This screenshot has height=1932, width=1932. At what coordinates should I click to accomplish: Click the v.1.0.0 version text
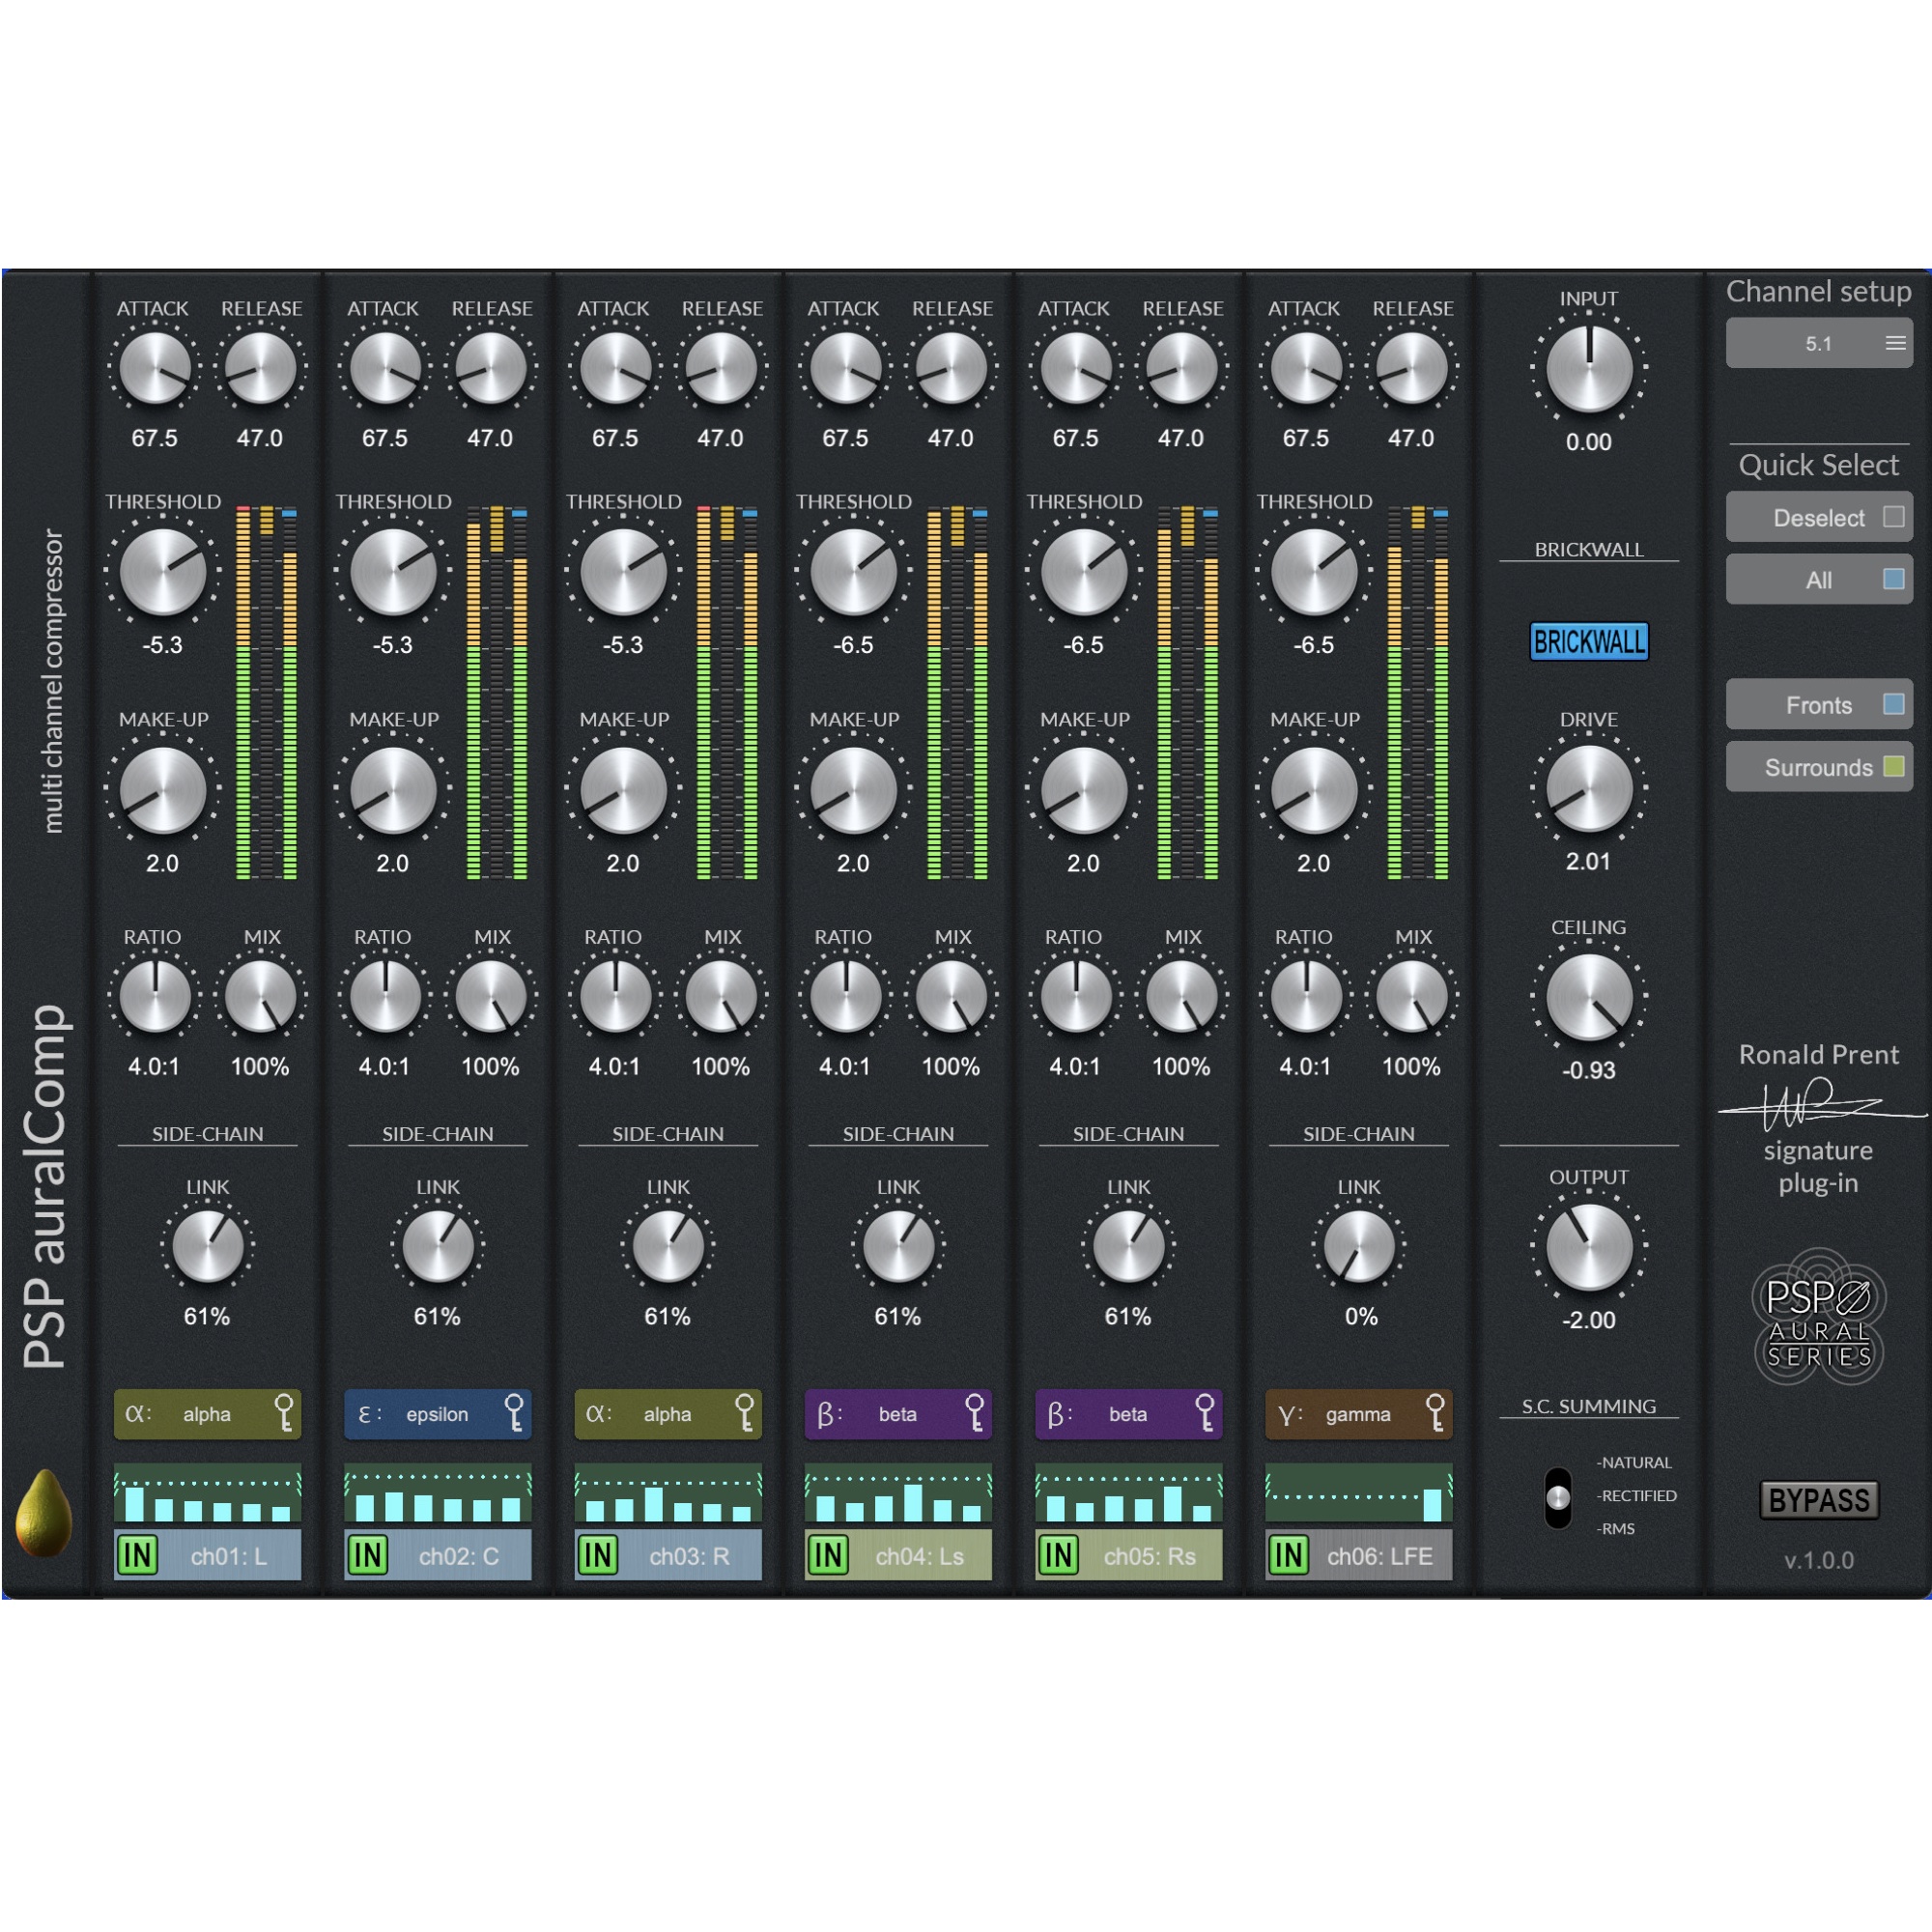tap(1818, 1560)
